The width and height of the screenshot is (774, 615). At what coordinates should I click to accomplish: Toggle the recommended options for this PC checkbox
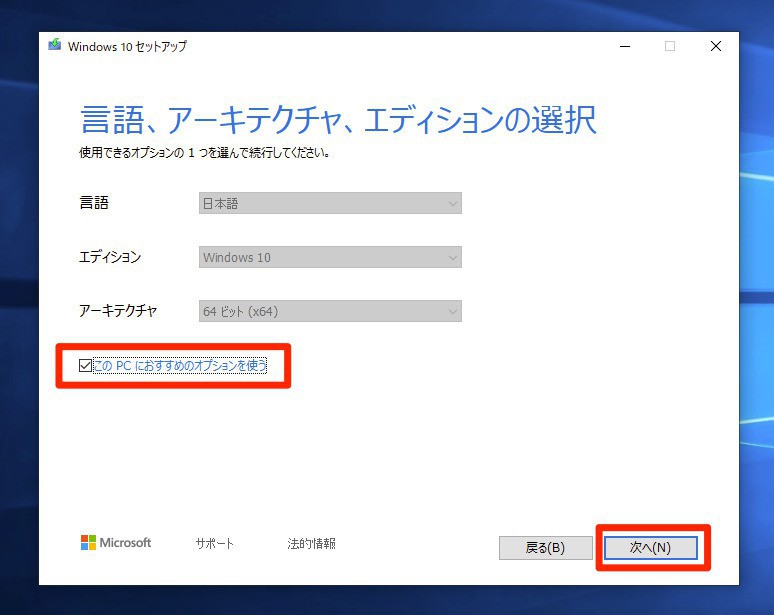point(85,365)
